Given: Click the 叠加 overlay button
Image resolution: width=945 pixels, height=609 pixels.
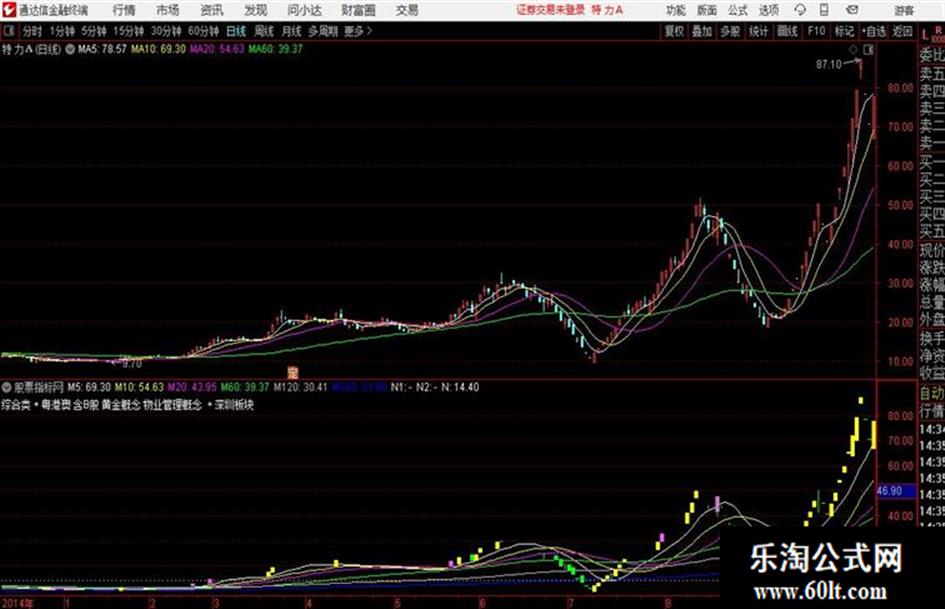Looking at the screenshot, I should [702, 31].
